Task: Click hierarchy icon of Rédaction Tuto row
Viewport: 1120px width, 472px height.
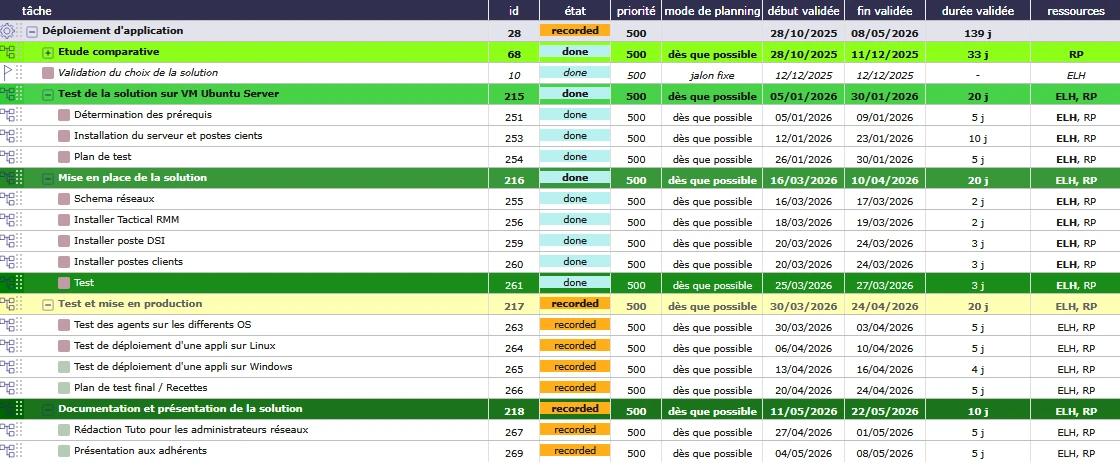Action: tap(8, 430)
